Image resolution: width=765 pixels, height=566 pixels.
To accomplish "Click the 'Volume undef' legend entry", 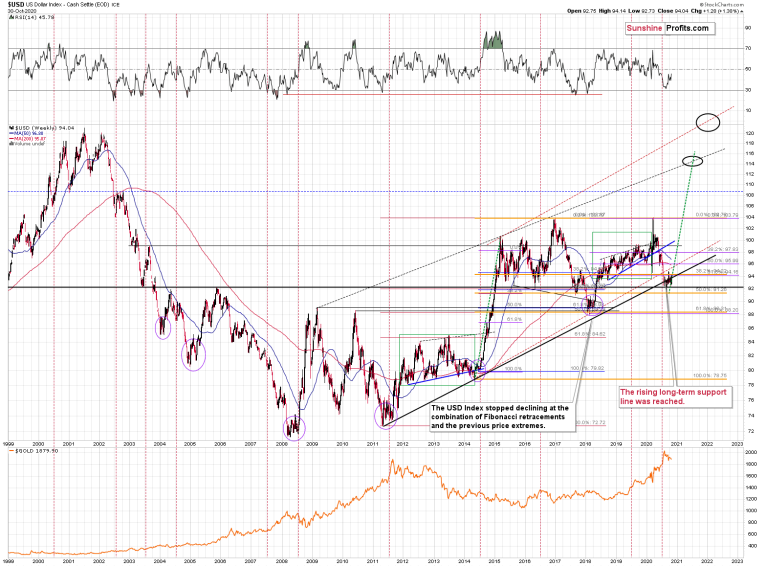I will pos(28,143).
